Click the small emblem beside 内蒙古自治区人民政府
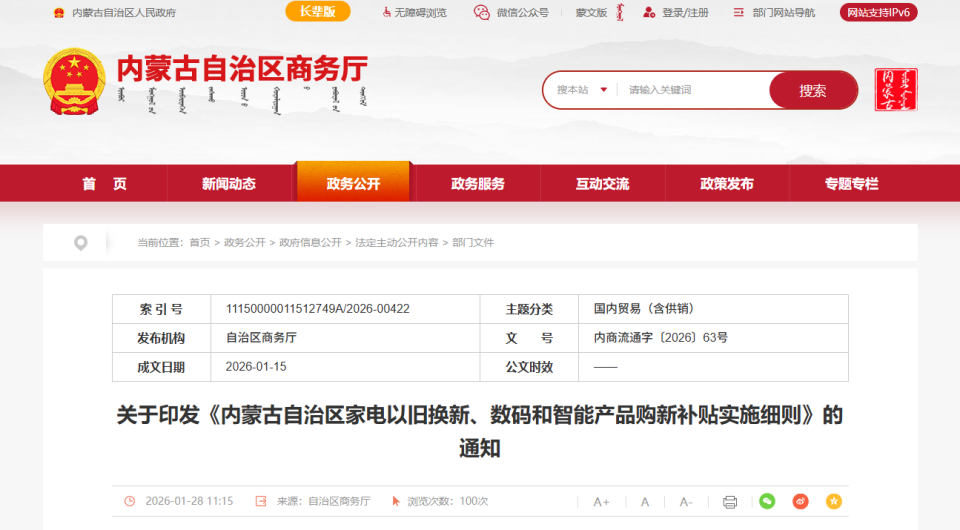The height and width of the screenshot is (530, 960). click(59, 13)
